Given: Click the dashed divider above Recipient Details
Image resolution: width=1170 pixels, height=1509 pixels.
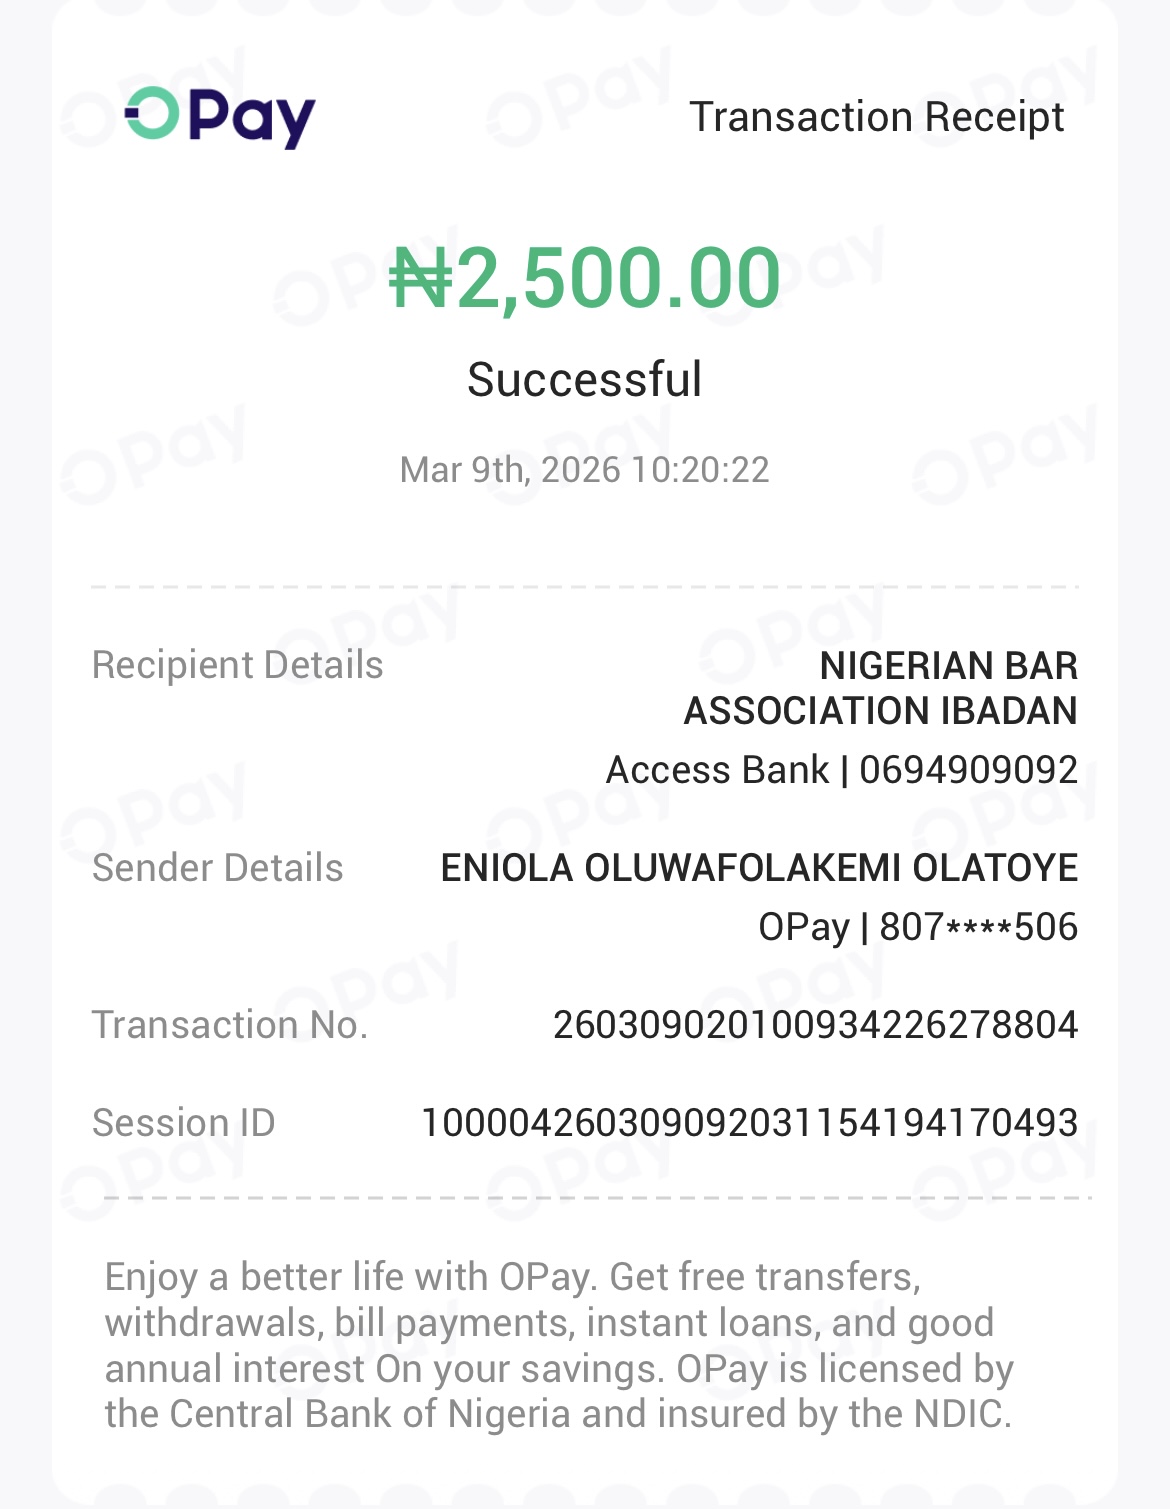Looking at the screenshot, I should (x=585, y=587).
